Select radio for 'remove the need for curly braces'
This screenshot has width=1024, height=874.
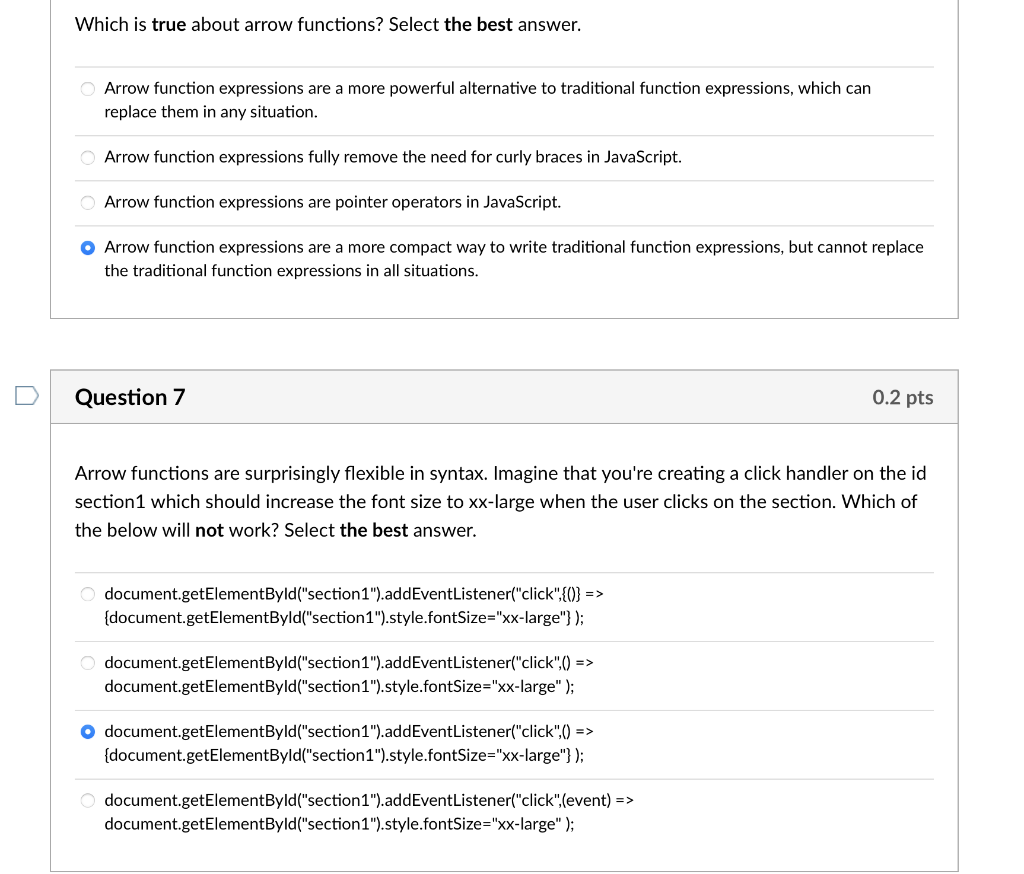(88, 158)
